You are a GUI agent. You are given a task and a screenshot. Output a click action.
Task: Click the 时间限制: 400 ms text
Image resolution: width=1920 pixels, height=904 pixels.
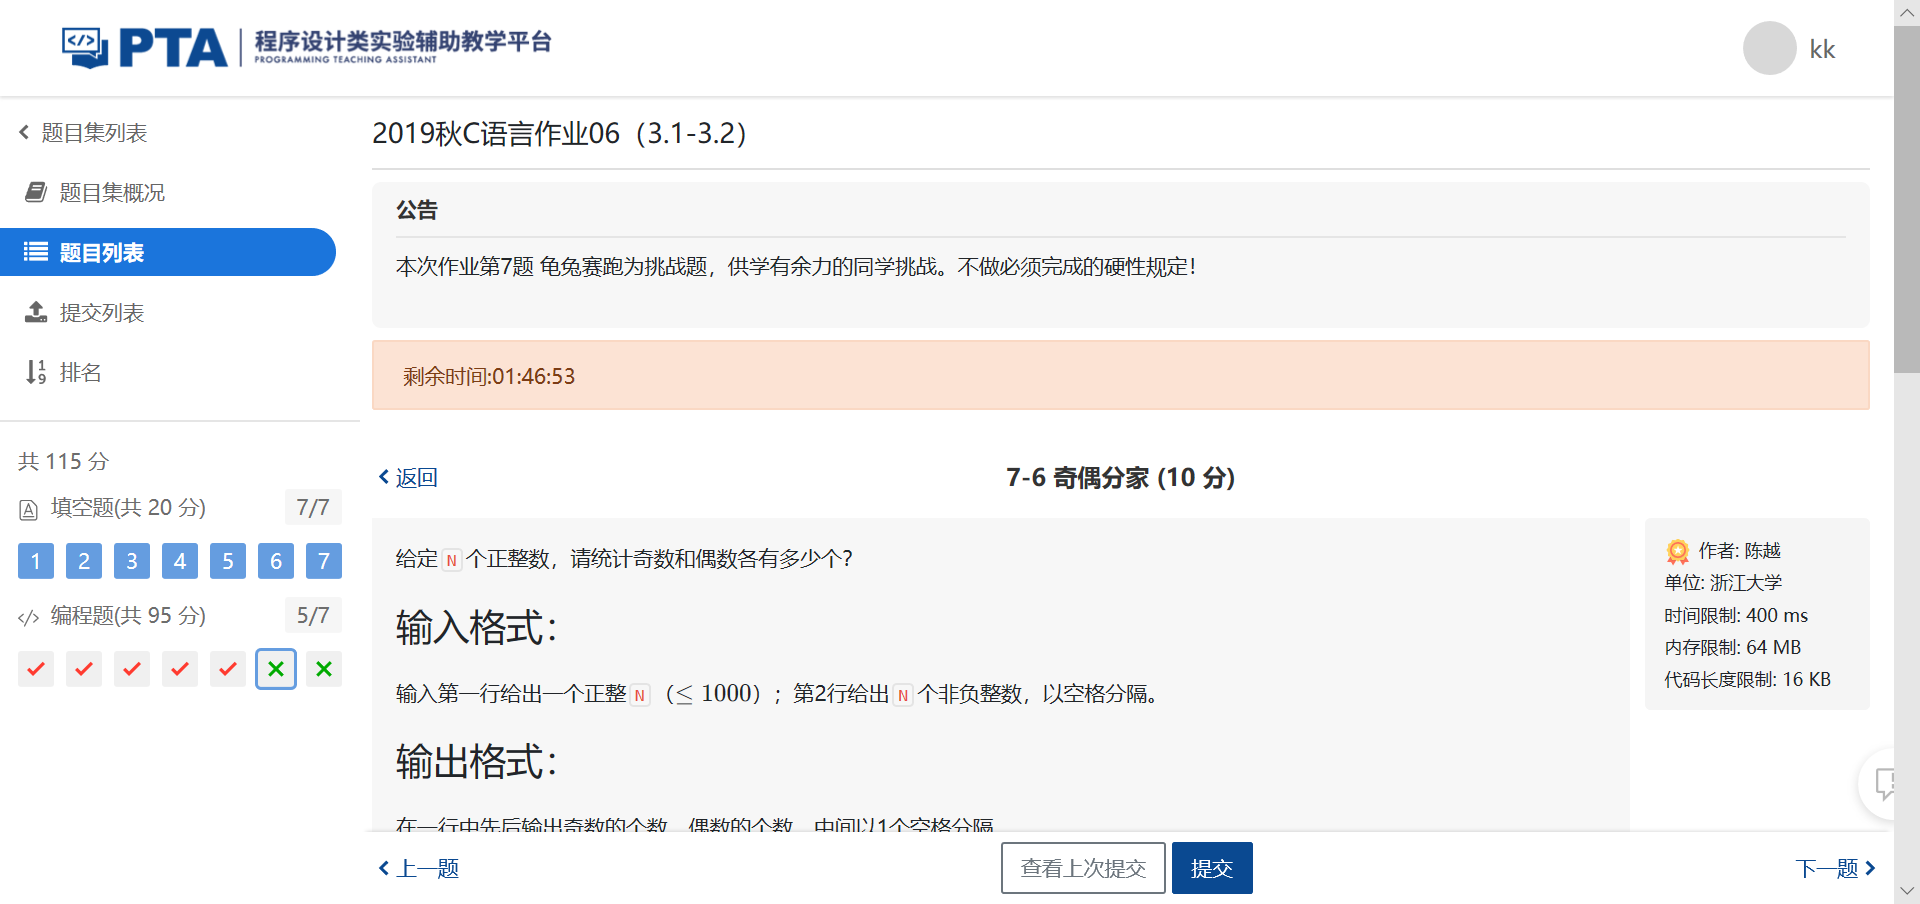[x=1736, y=615]
